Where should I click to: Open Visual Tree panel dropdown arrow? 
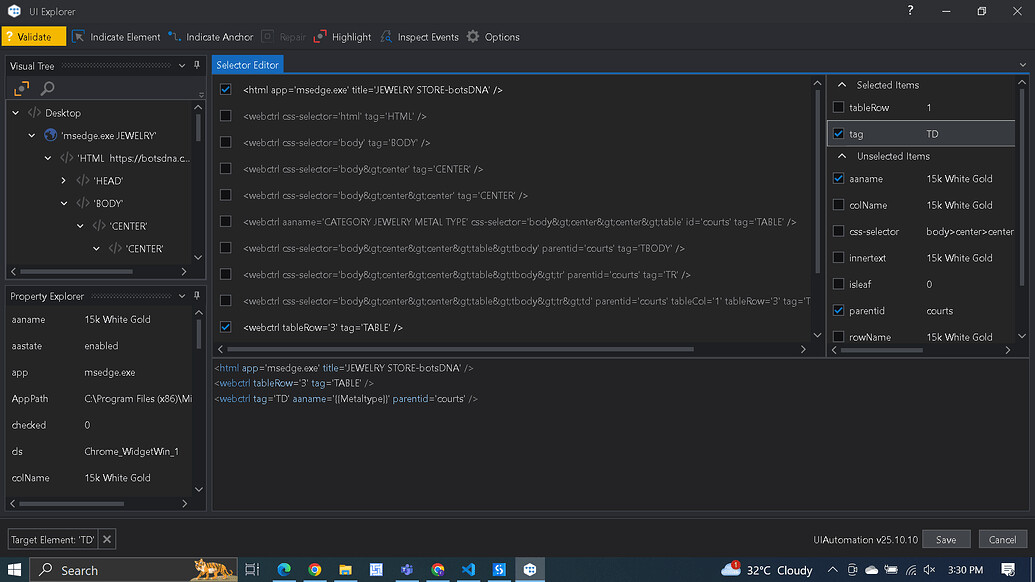[x=182, y=65]
